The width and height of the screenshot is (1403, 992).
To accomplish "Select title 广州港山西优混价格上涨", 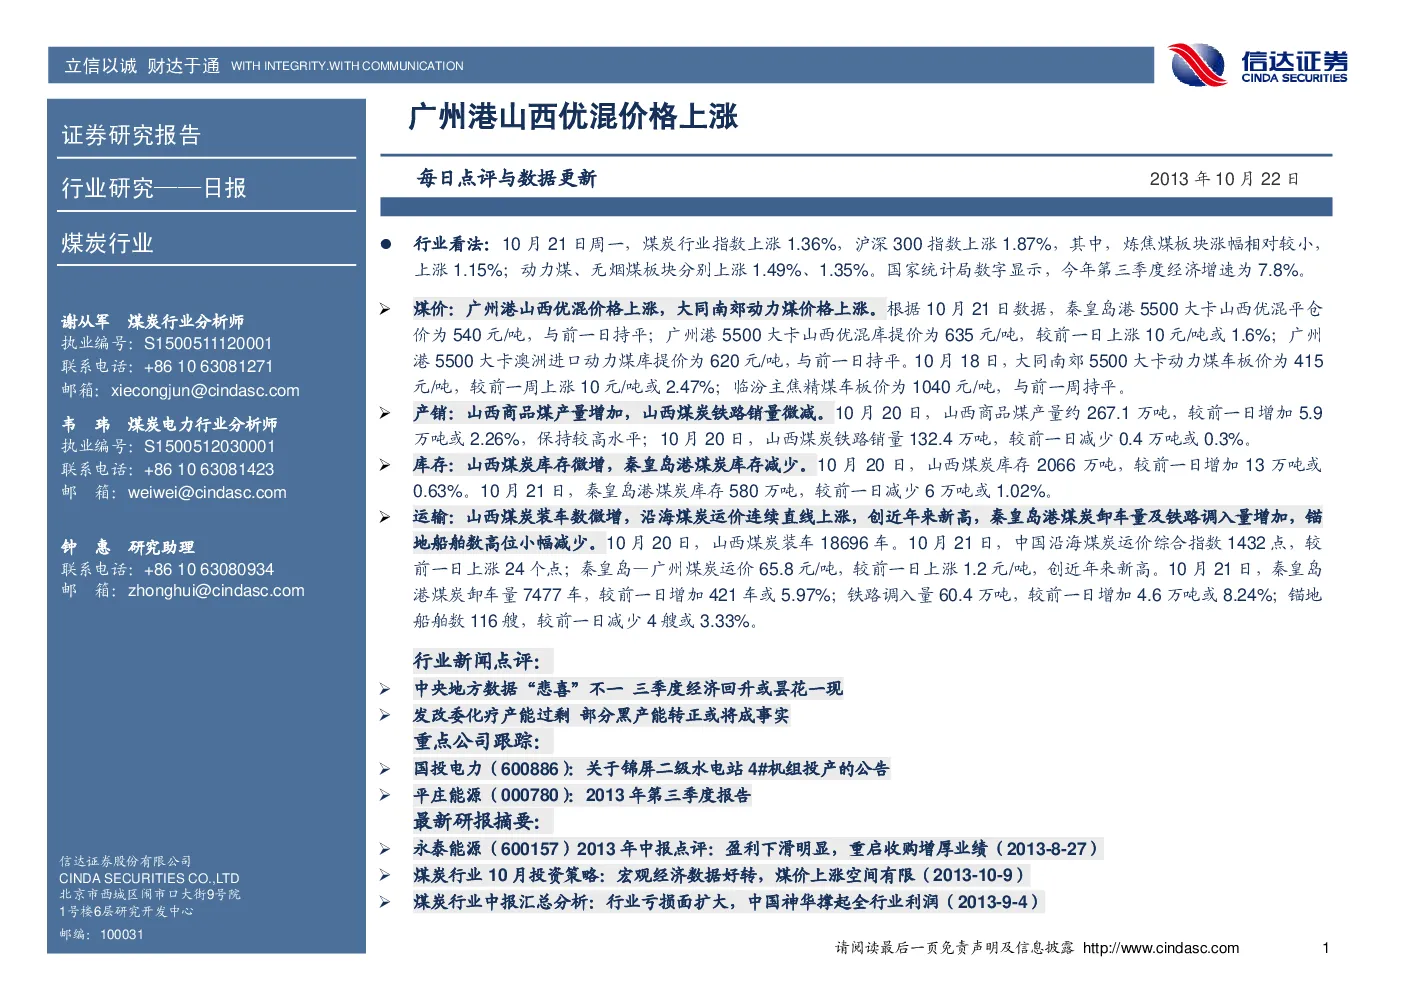I will coord(573,116).
